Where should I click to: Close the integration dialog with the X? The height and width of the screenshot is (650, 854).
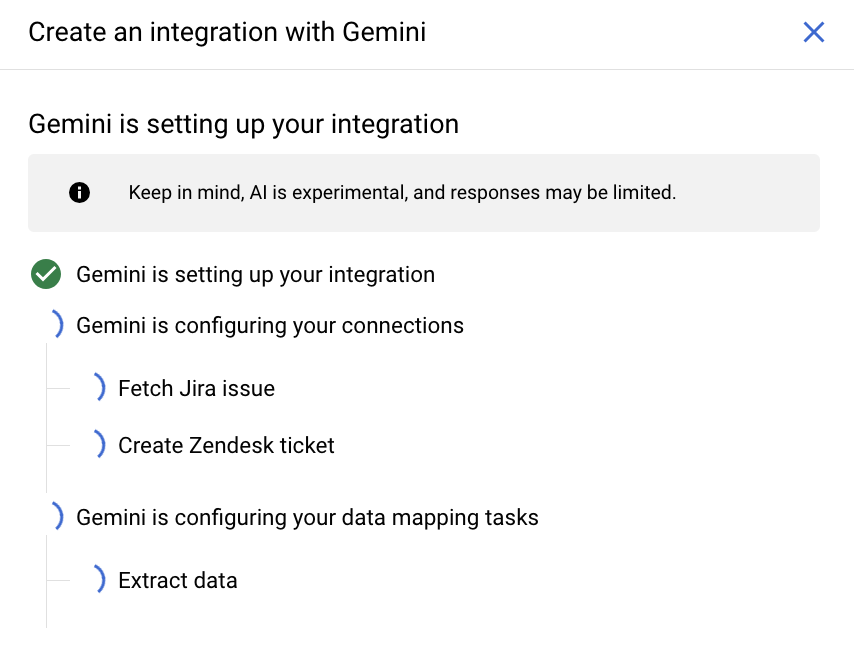point(814,32)
